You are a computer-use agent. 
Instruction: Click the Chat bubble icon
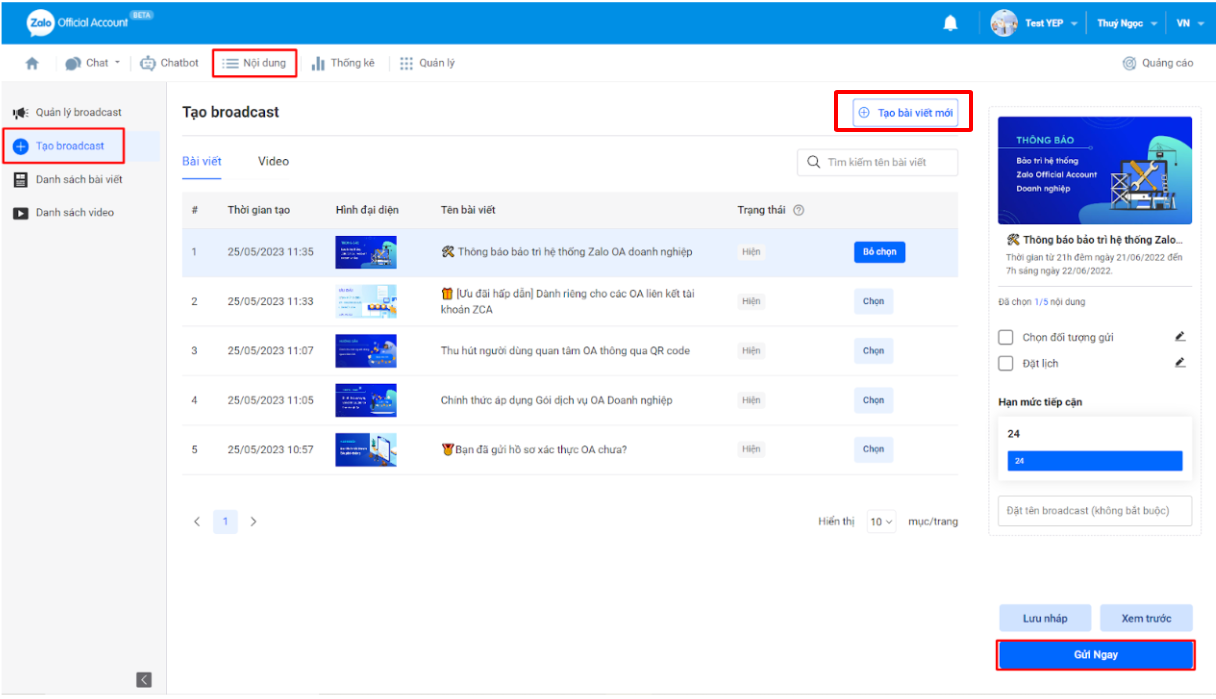(x=73, y=63)
